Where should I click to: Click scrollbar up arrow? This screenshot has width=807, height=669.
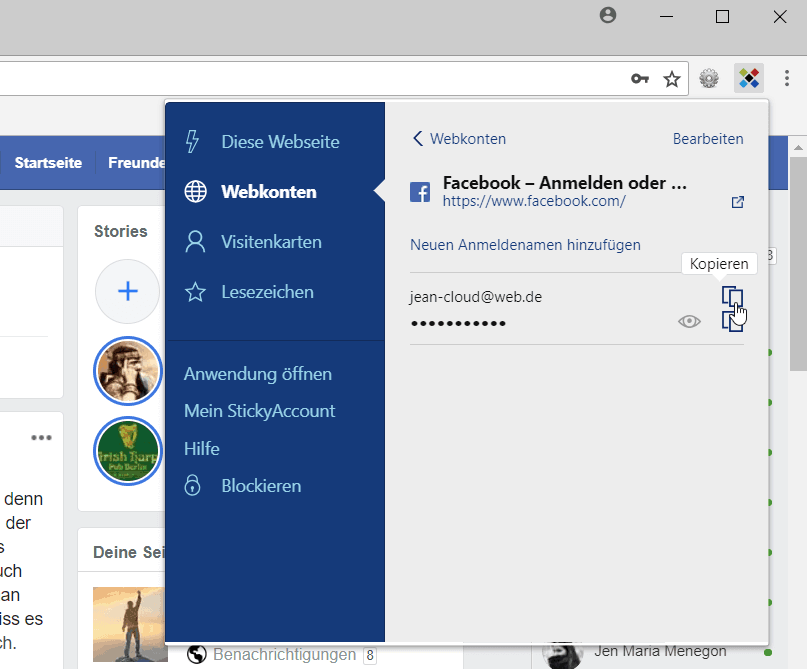coord(798,148)
